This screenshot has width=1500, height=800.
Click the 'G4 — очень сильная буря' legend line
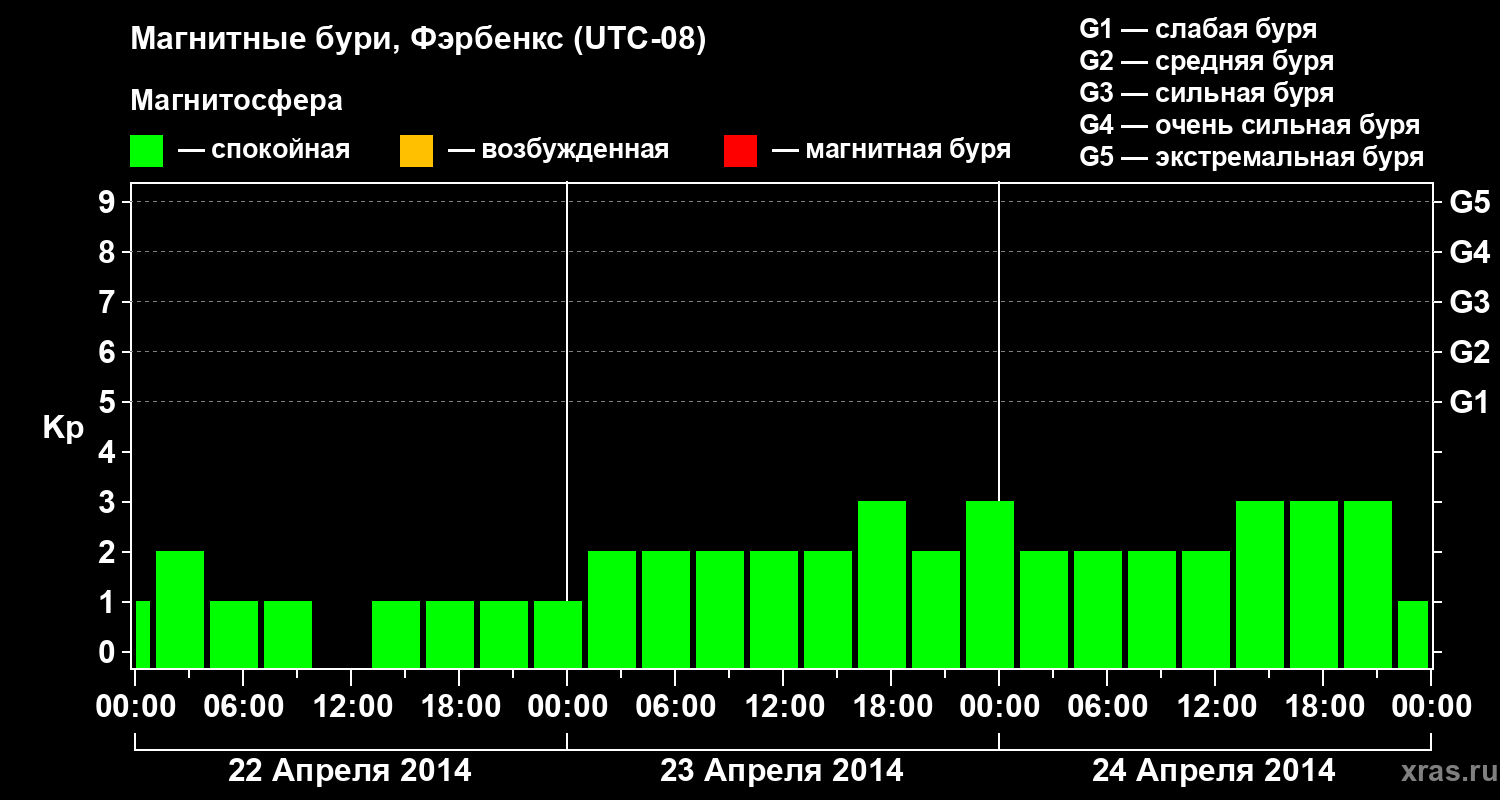click(x=1250, y=125)
